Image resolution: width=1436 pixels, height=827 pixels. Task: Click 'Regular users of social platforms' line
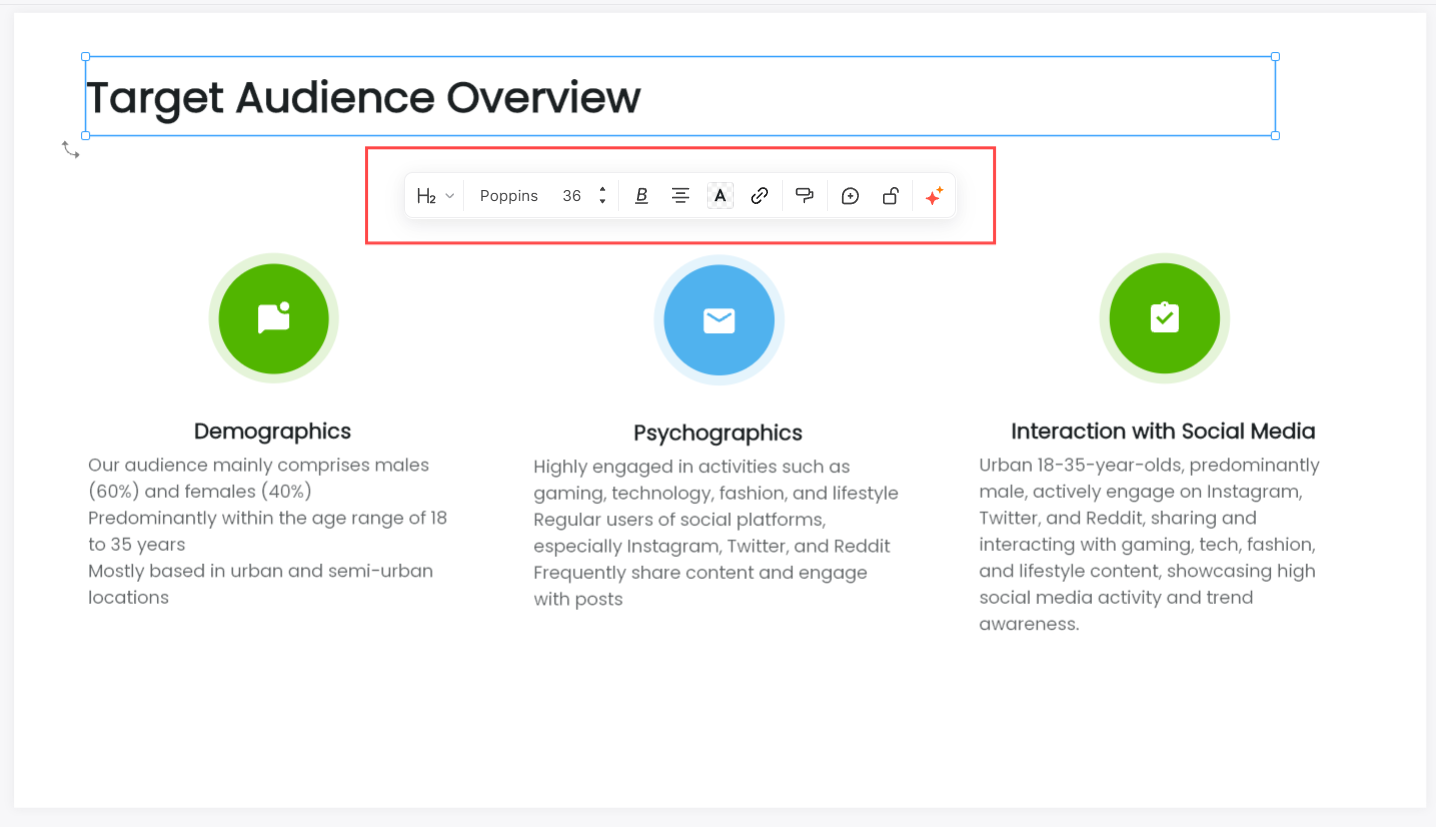click(x=712, y=533)
